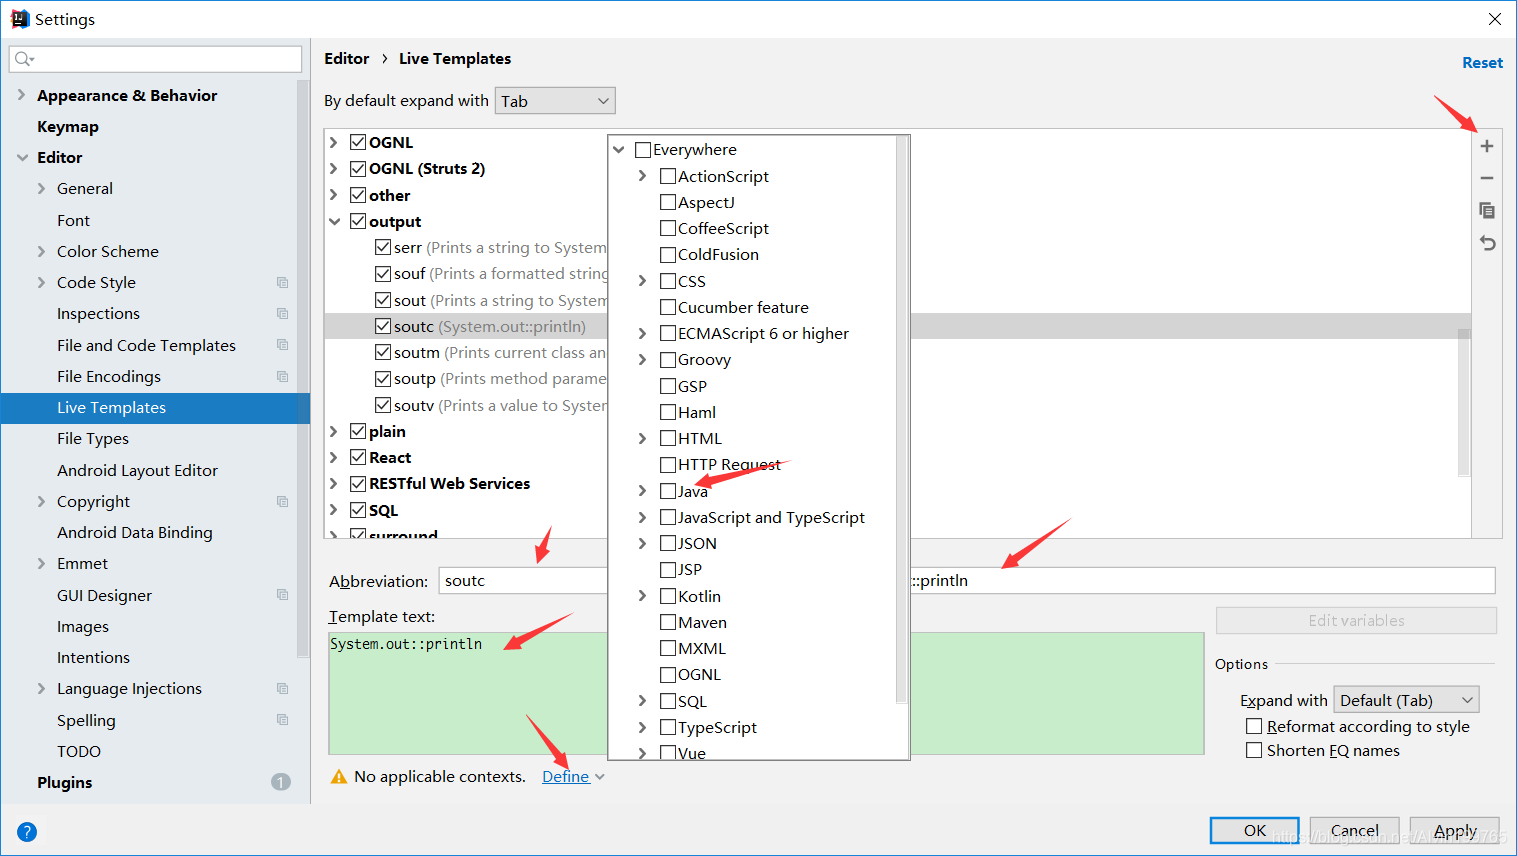1517x856 pixels.
Task: Apply the settings changes
Action: pyautogui.click(x=1455, y=831)
